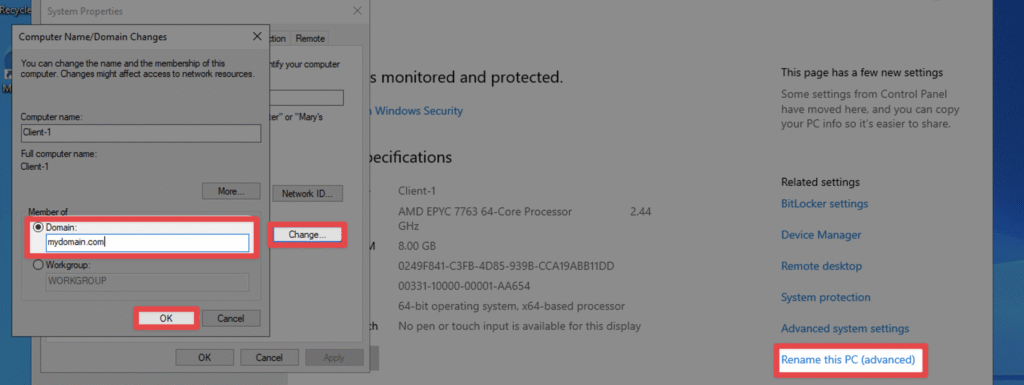
Task: Confirm domain change with highlighted OK button
Action: (x=166, y=318)
